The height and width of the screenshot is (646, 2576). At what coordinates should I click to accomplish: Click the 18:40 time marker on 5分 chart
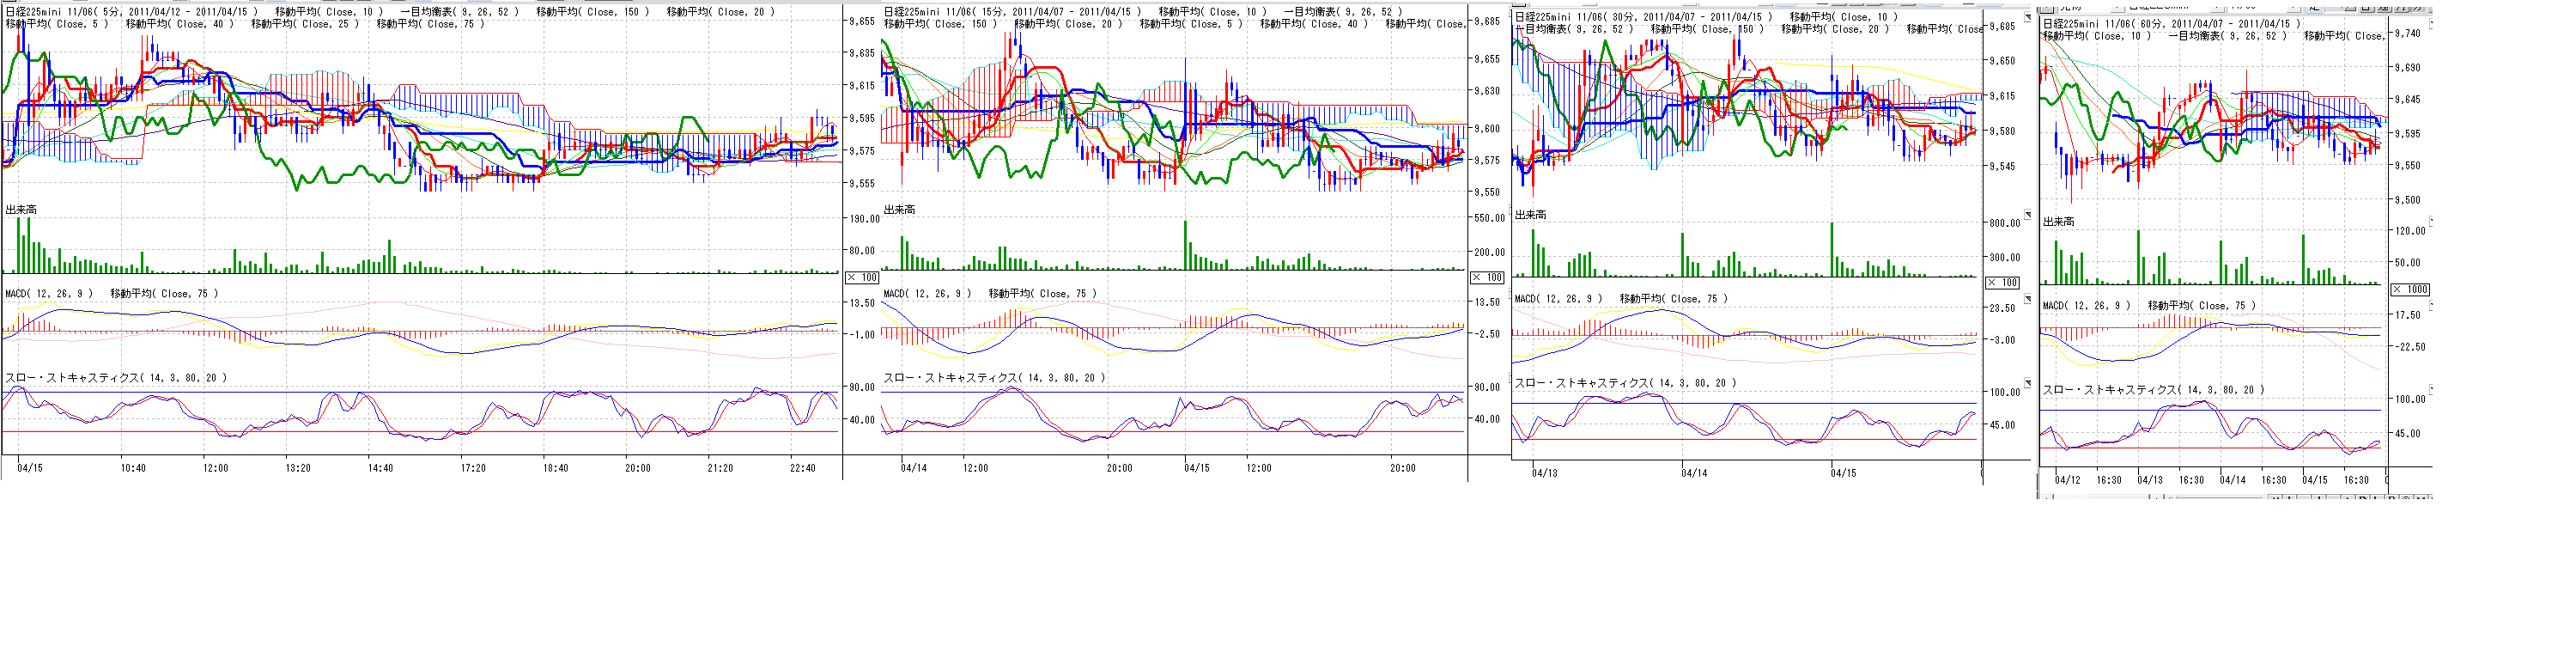(555, 468)
